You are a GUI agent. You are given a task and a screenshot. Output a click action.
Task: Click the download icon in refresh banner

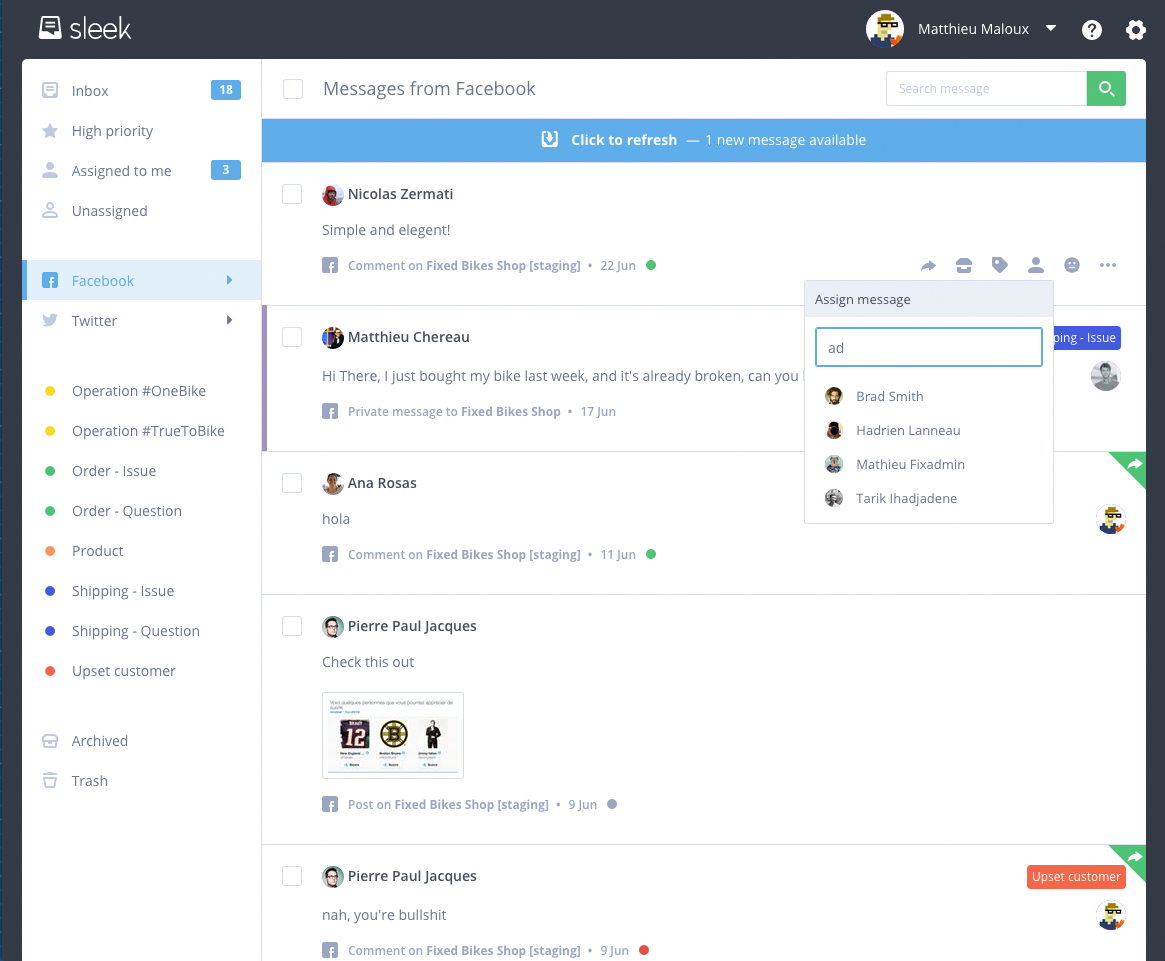550,139
